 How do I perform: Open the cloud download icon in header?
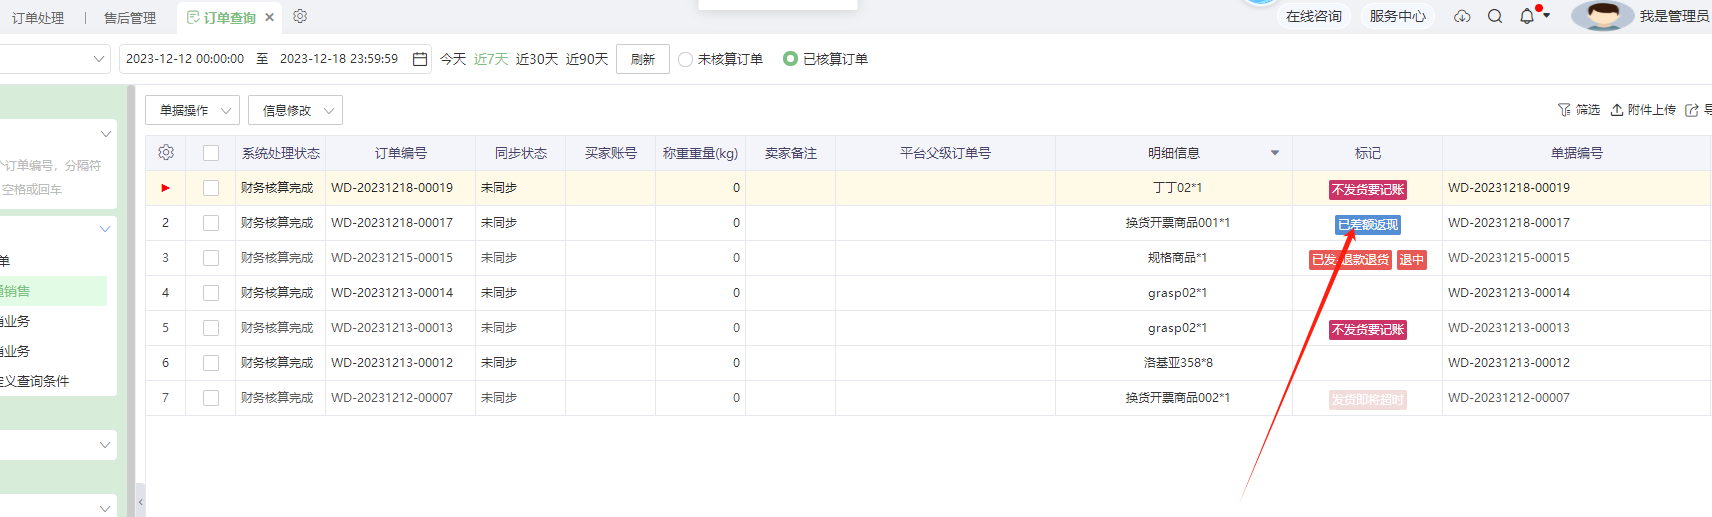(1462, 16)
